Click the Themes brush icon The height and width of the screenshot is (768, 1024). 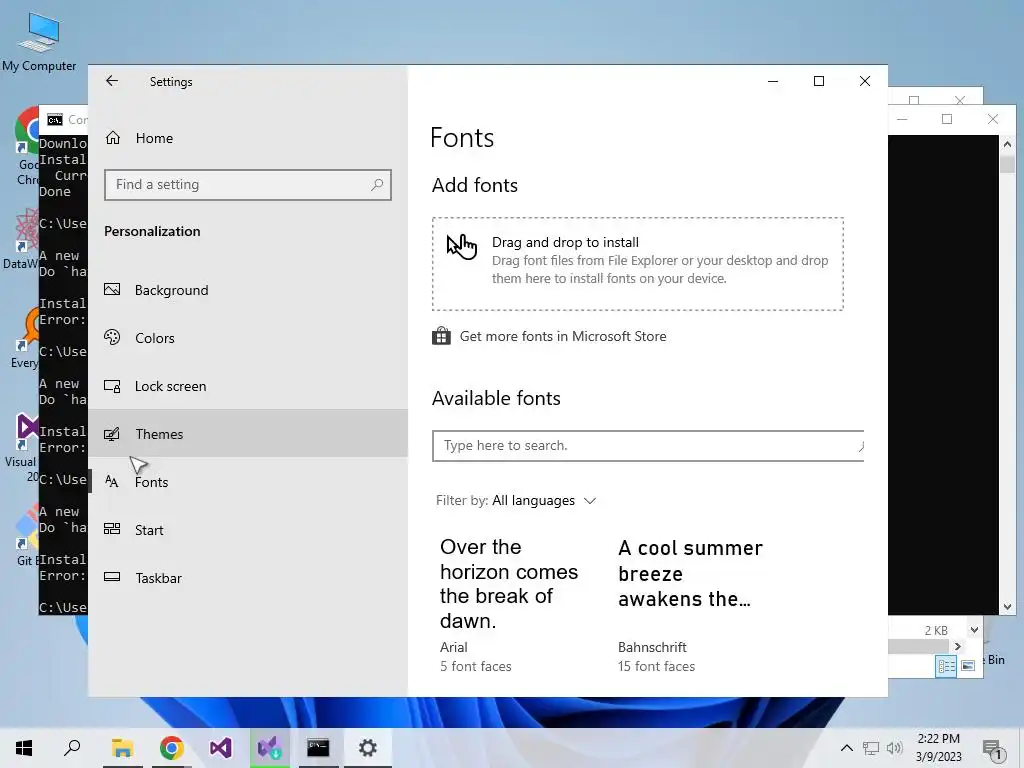[x=112, y=434]
